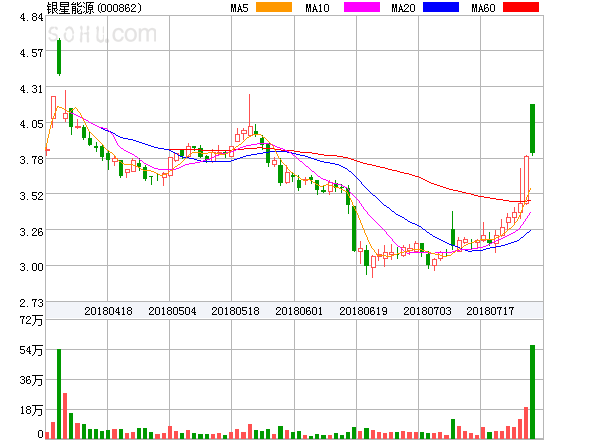Click the 3.78 price axis label
Screen dimensions: 600x440
tap(31, 160)
